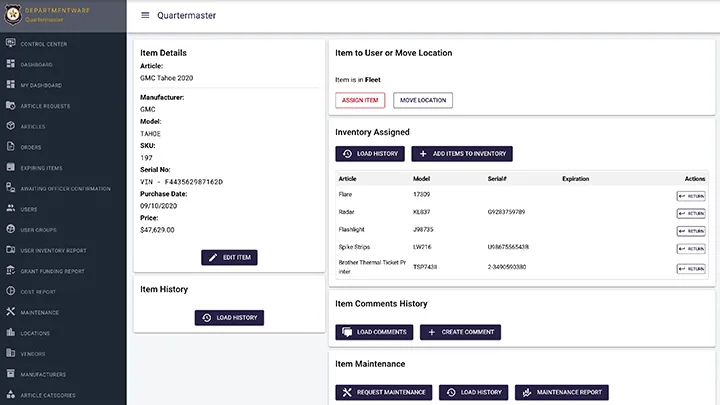Click the article name GMC Tahoe 2020
720x405 pixels.
click(x=167, y=78)
